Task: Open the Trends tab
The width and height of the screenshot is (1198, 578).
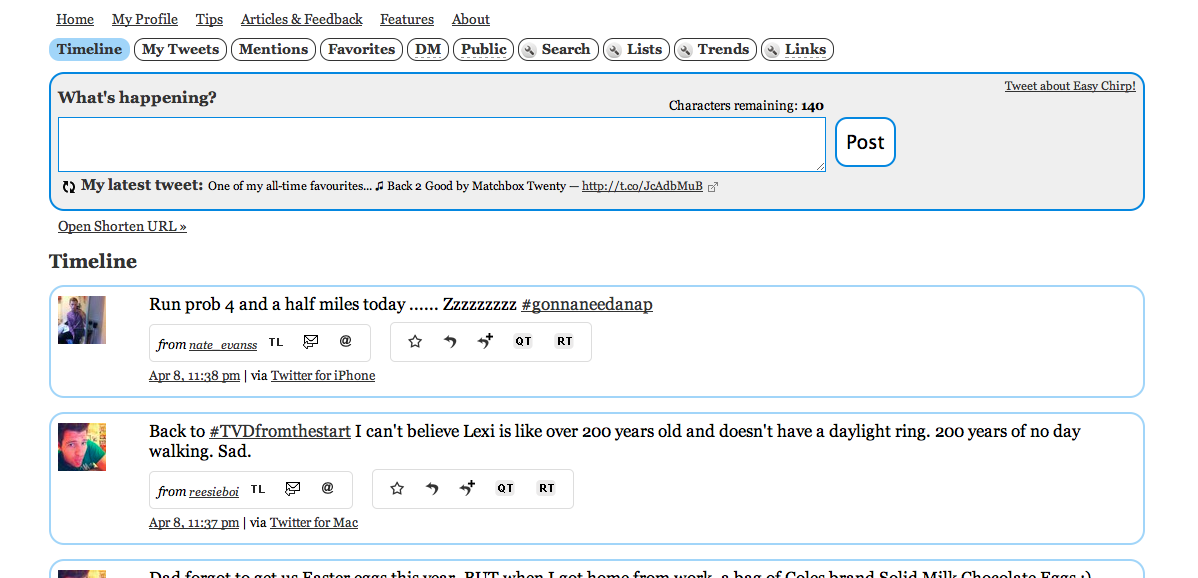Action: [715, 49]
